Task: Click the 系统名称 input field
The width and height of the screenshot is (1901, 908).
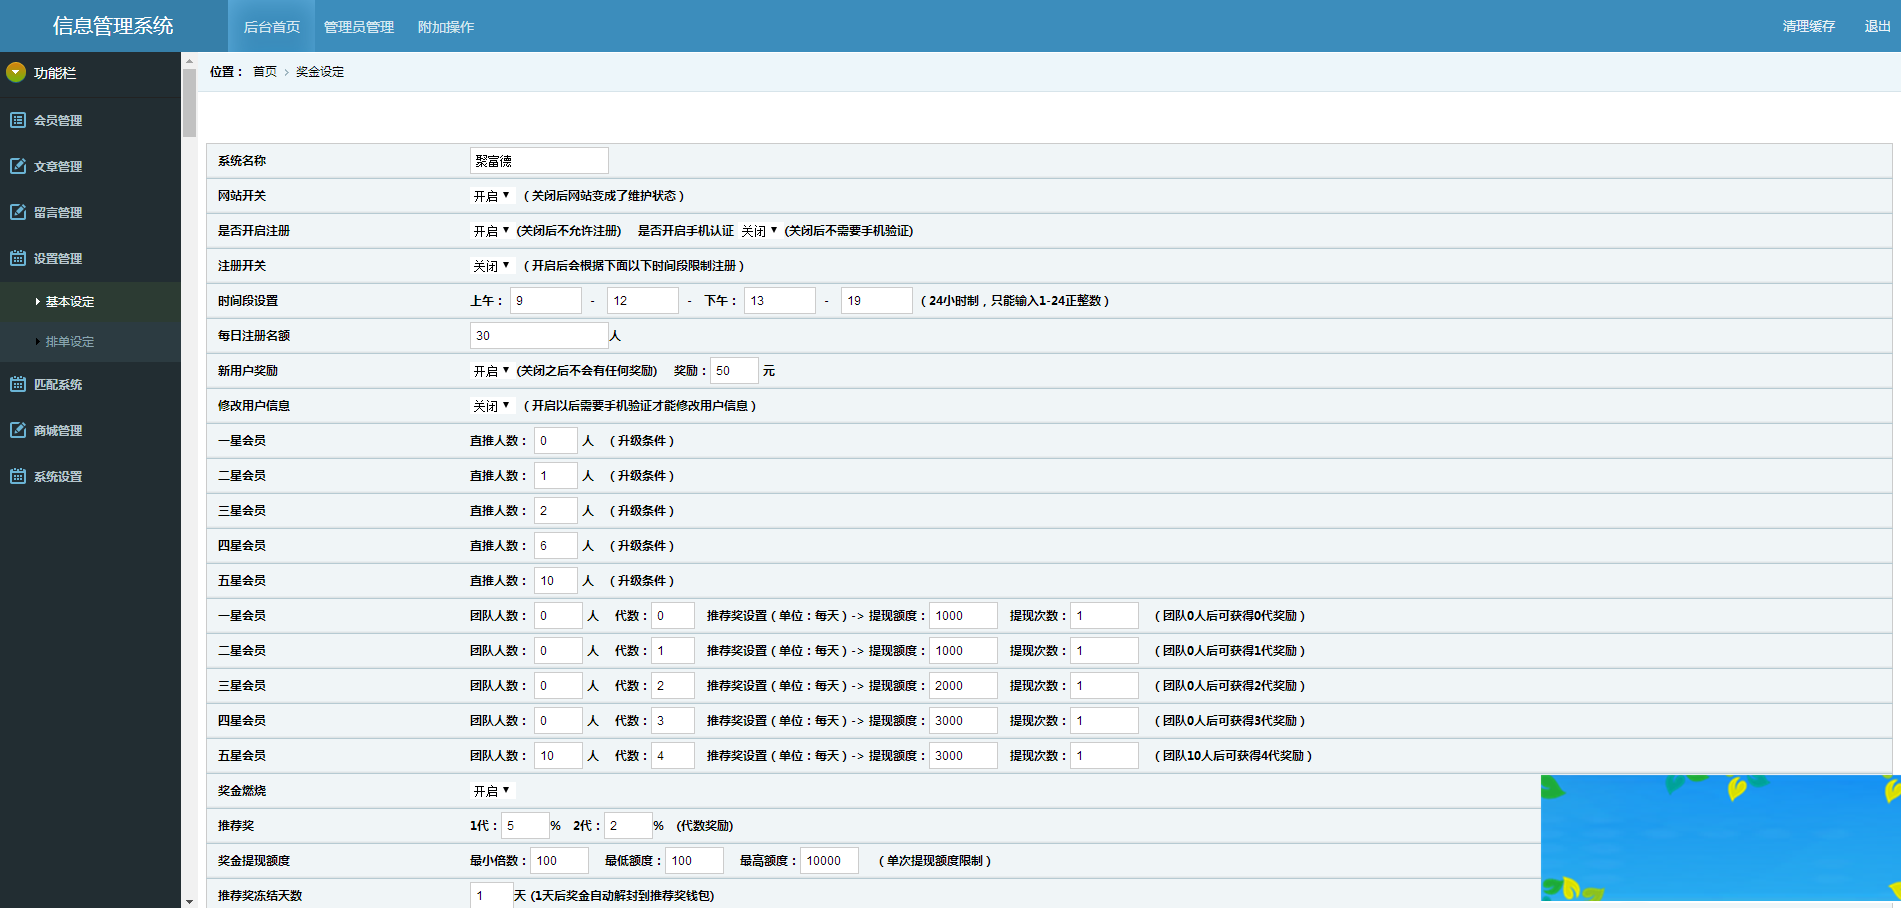Action: (539, 161)
